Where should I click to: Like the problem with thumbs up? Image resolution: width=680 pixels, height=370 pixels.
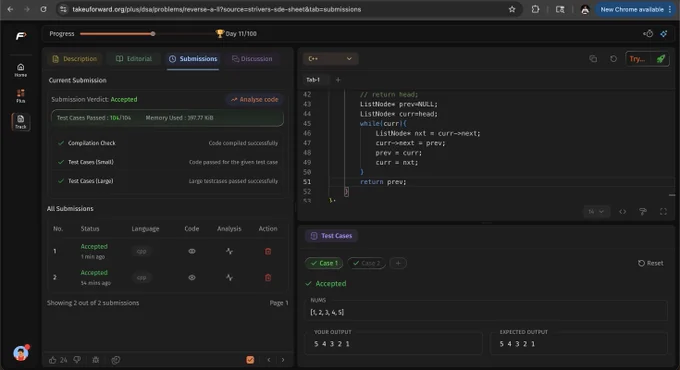pos(52,360)
